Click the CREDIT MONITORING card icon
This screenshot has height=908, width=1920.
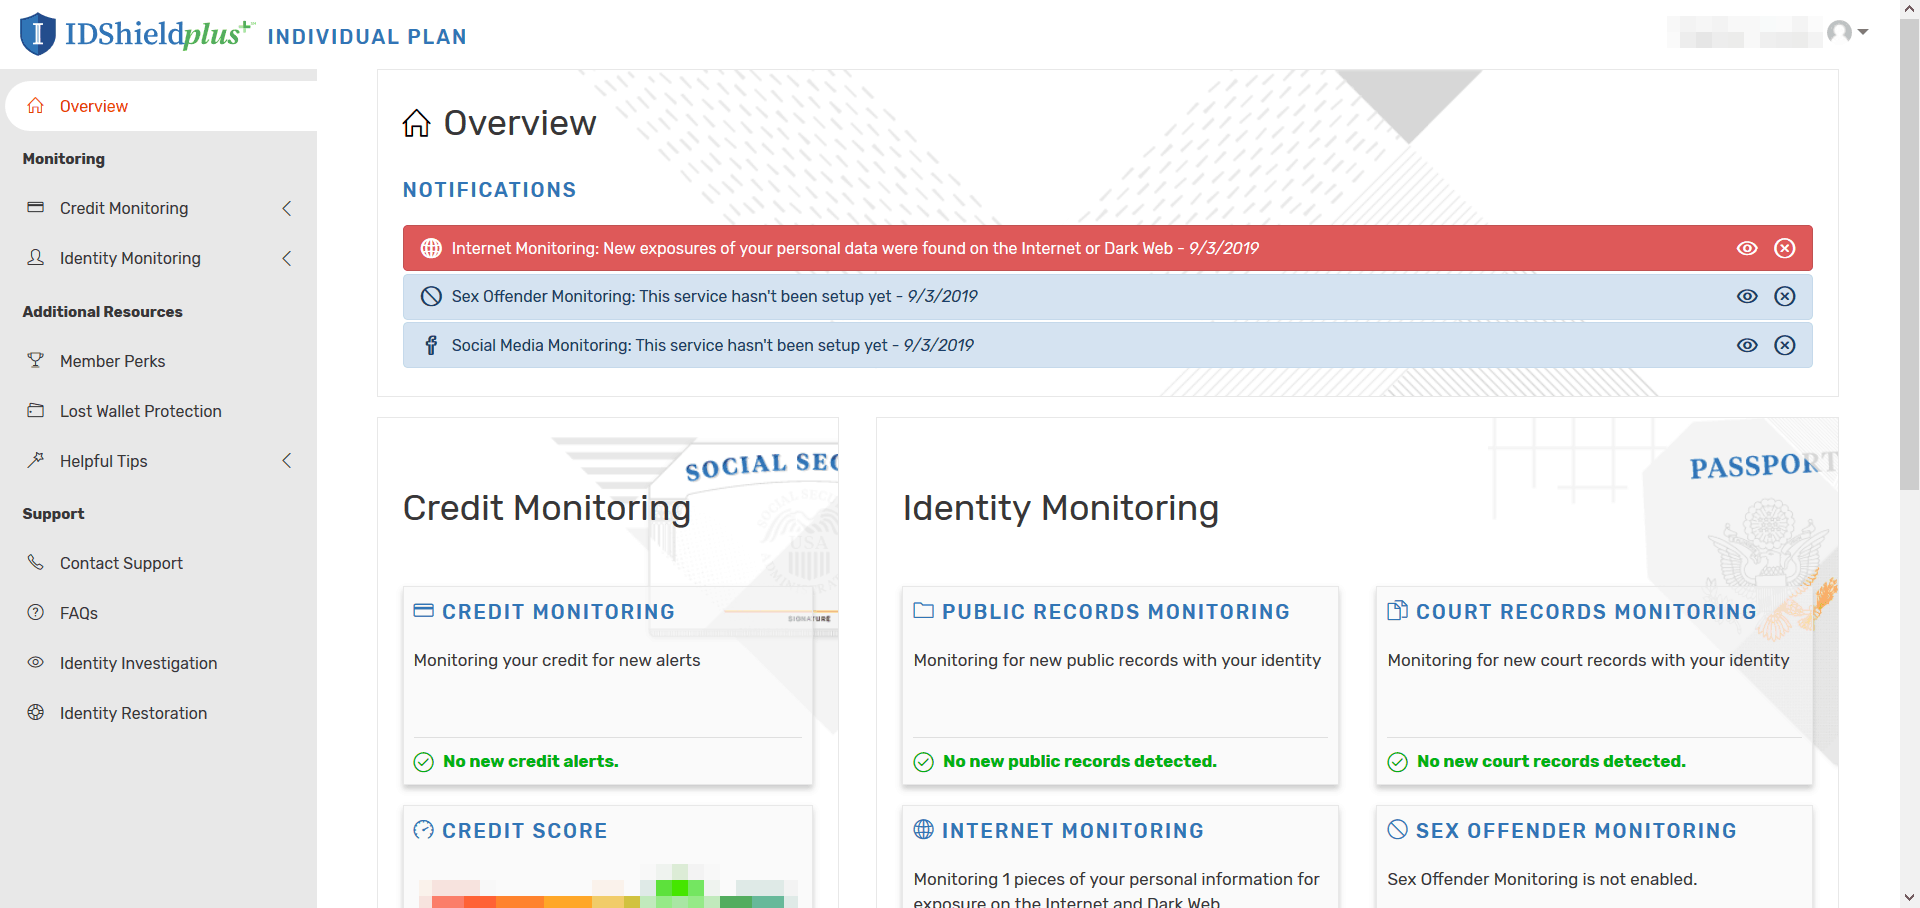[424, 610]
